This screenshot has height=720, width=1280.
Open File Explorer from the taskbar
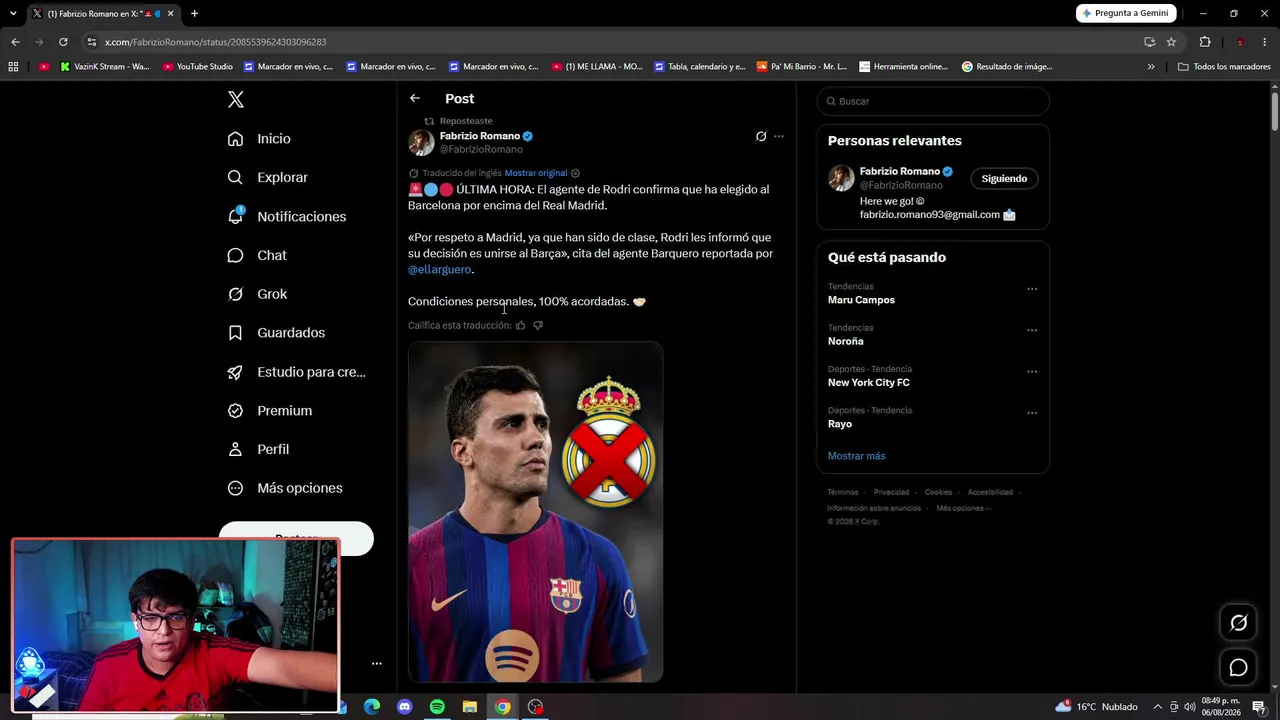tap(470, 707)
